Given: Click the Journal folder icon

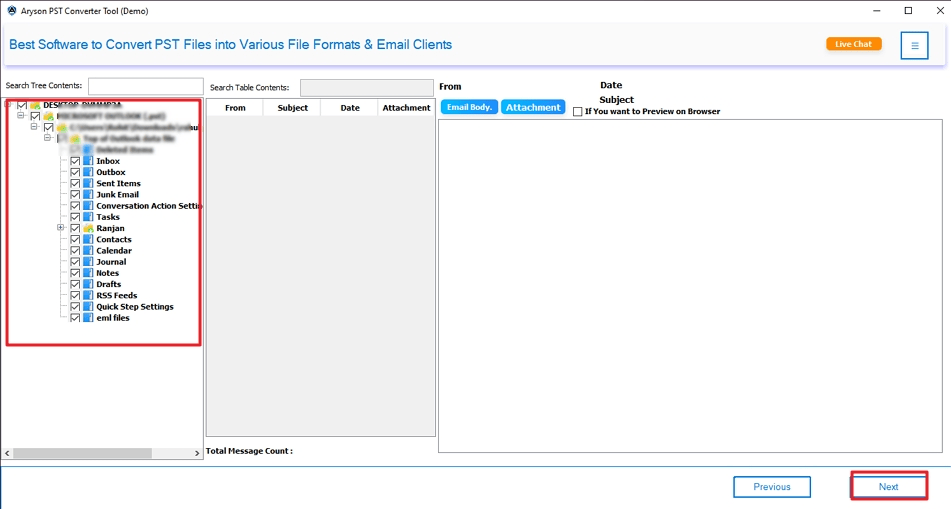Looking at the screenshot, I should pyautogui.click(x=88, y=262).
